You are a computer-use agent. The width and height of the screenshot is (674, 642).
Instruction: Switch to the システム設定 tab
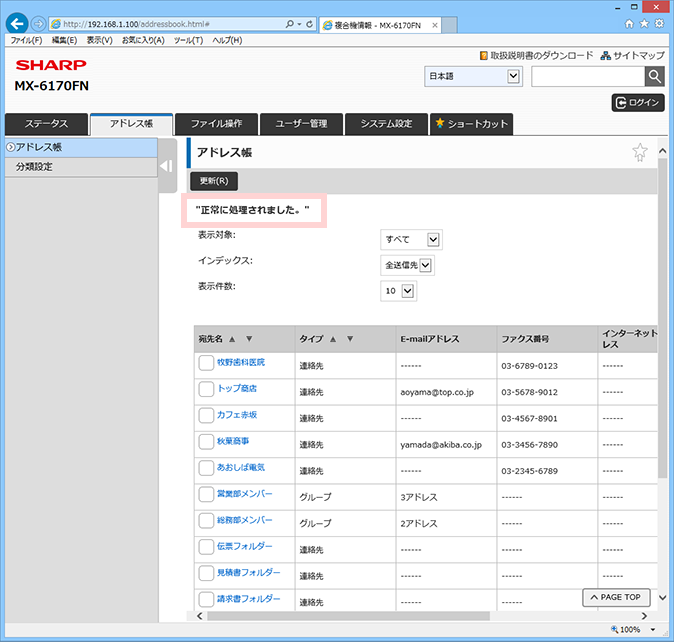point(386,124)
